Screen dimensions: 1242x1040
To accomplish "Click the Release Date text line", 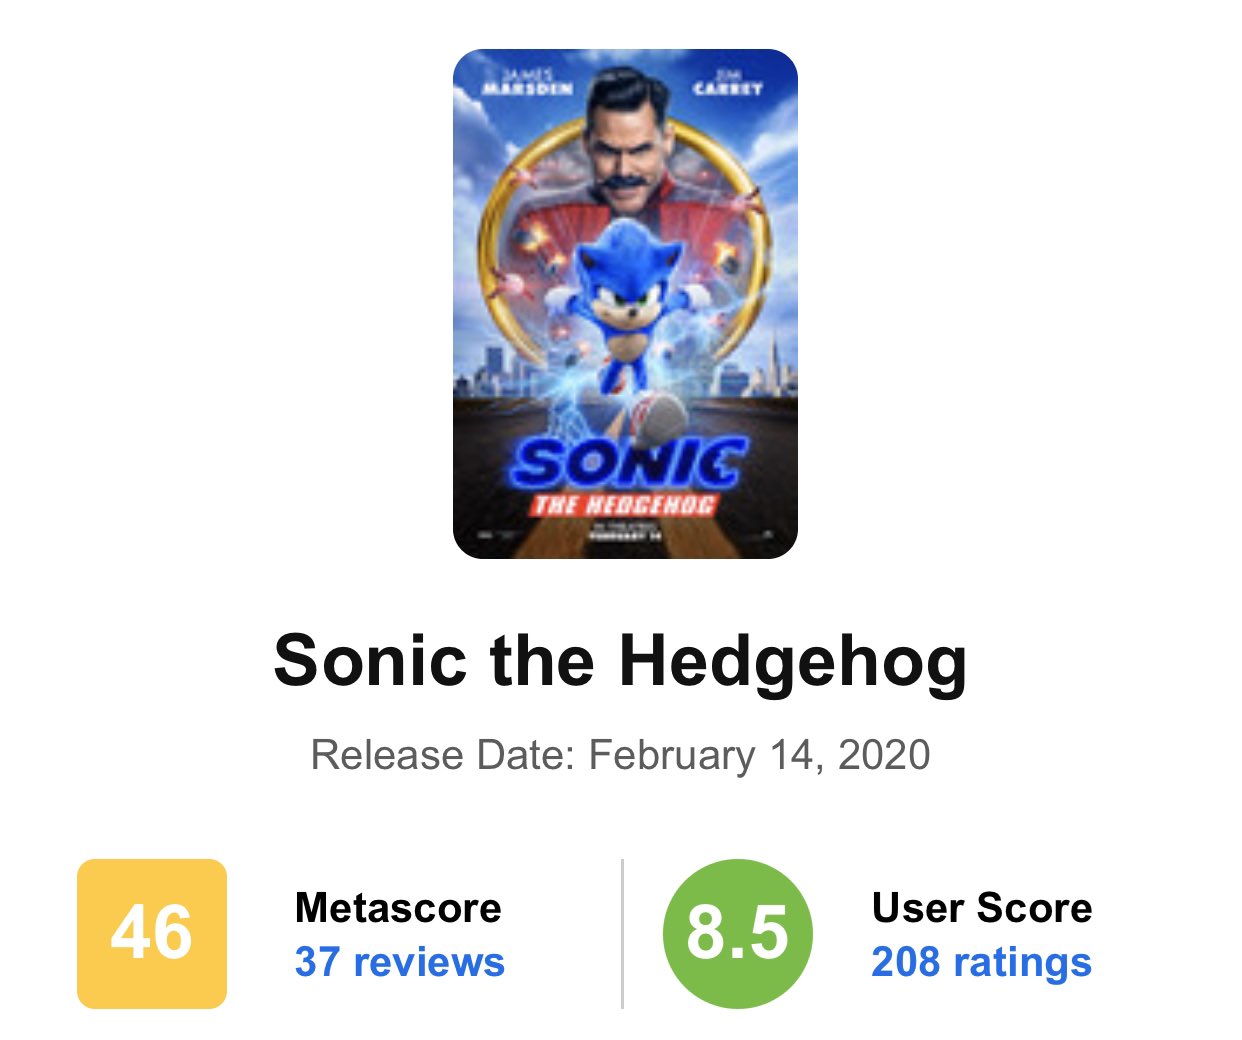I will [620, 755].
